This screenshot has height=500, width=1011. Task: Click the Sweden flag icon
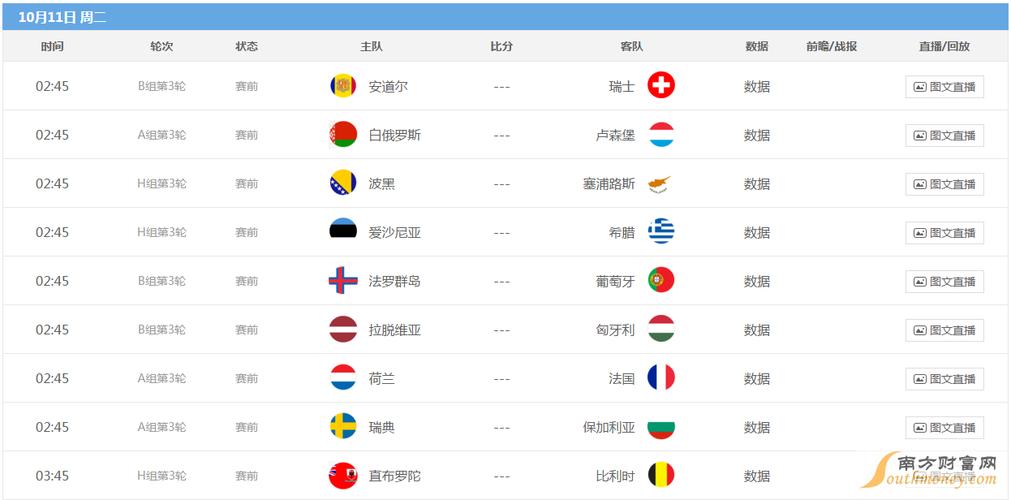click(343, 426)
